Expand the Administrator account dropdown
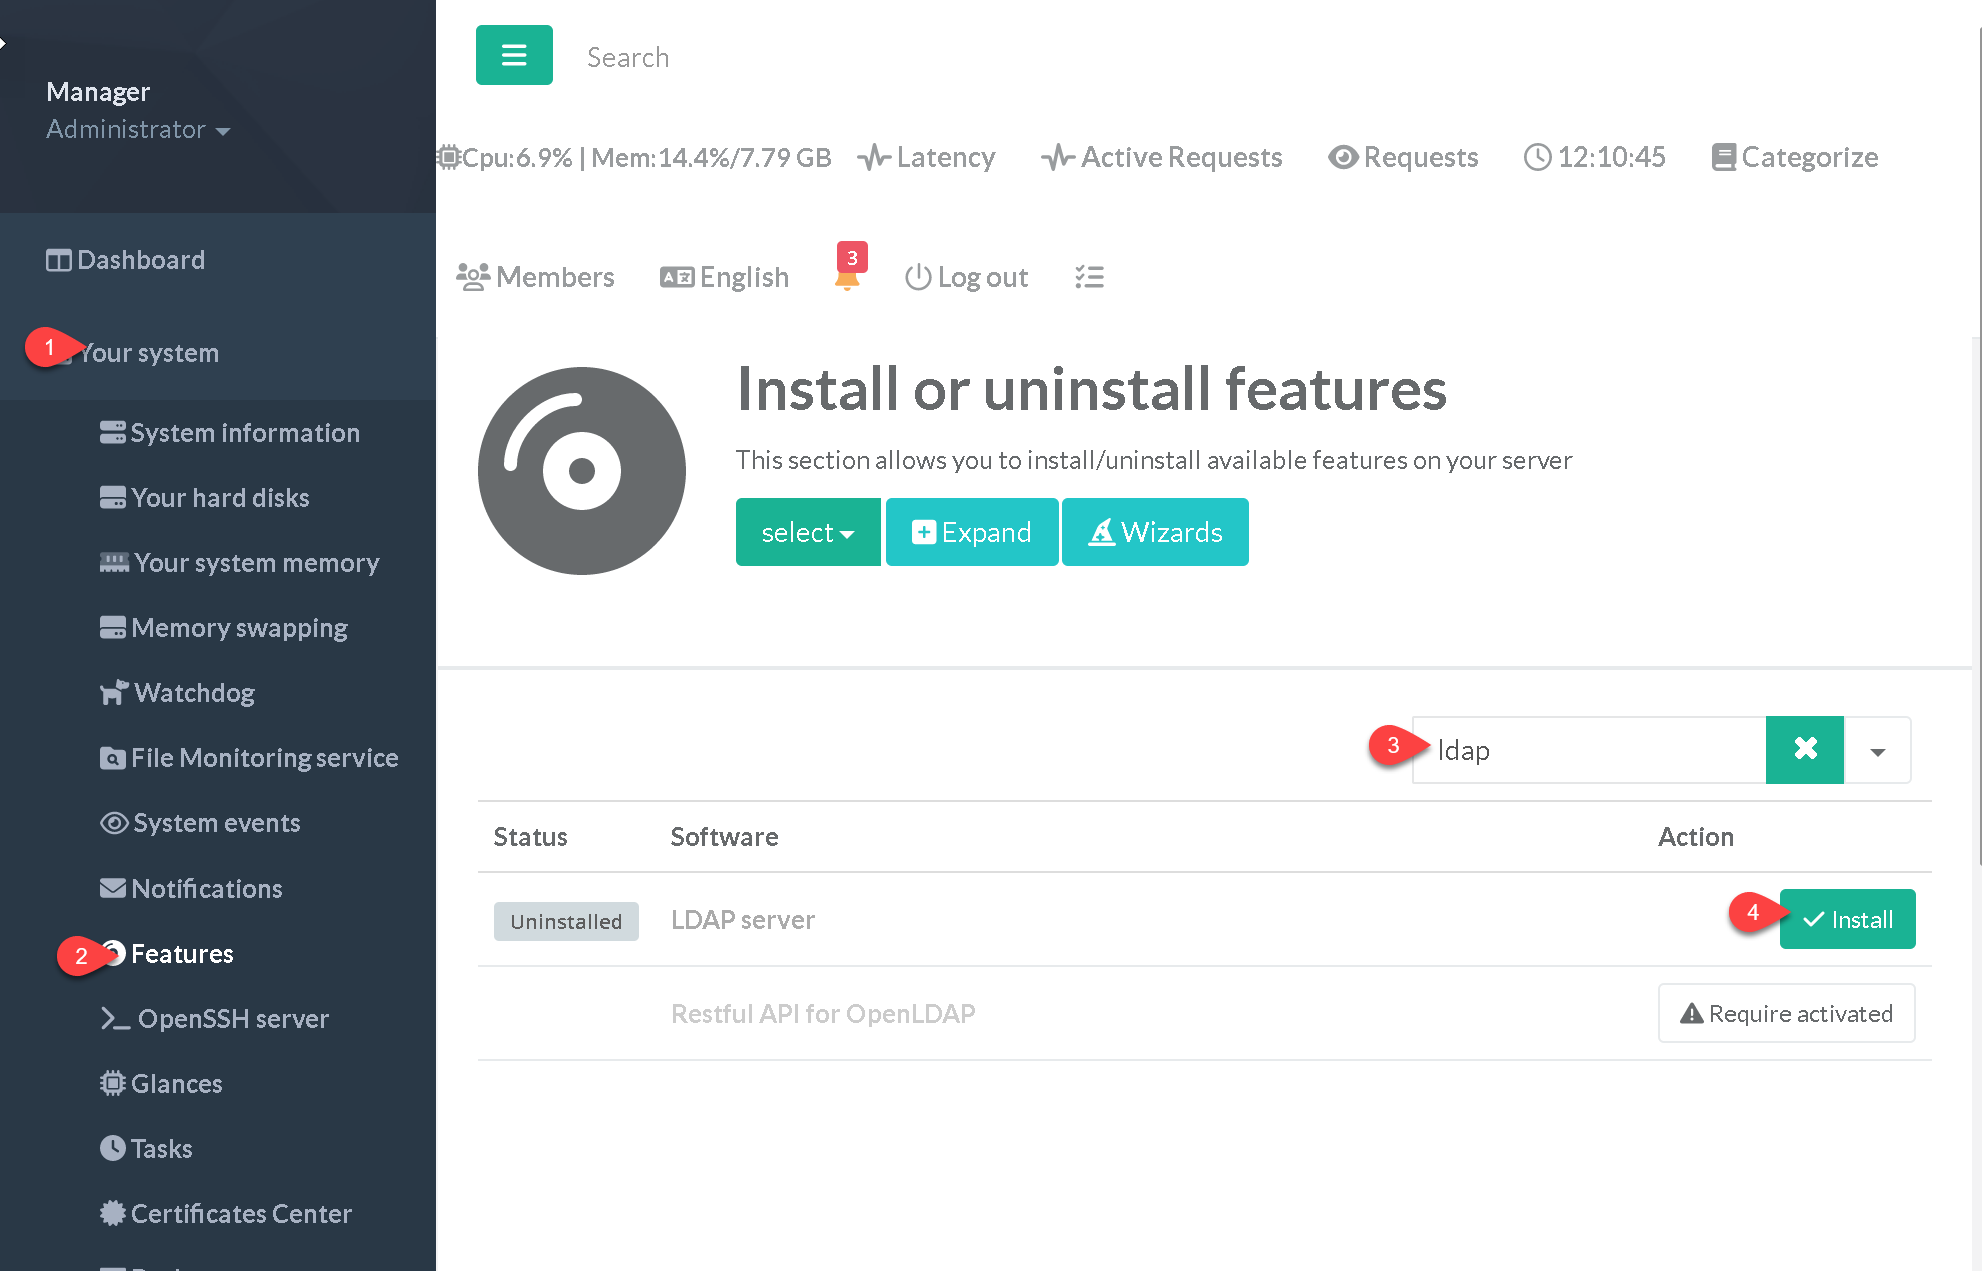 pos(138,130)
